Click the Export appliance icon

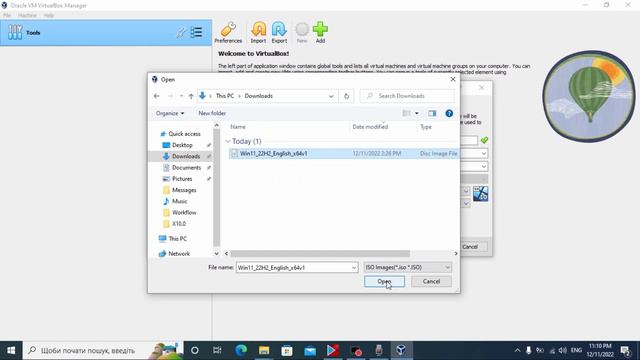[279, 33]
